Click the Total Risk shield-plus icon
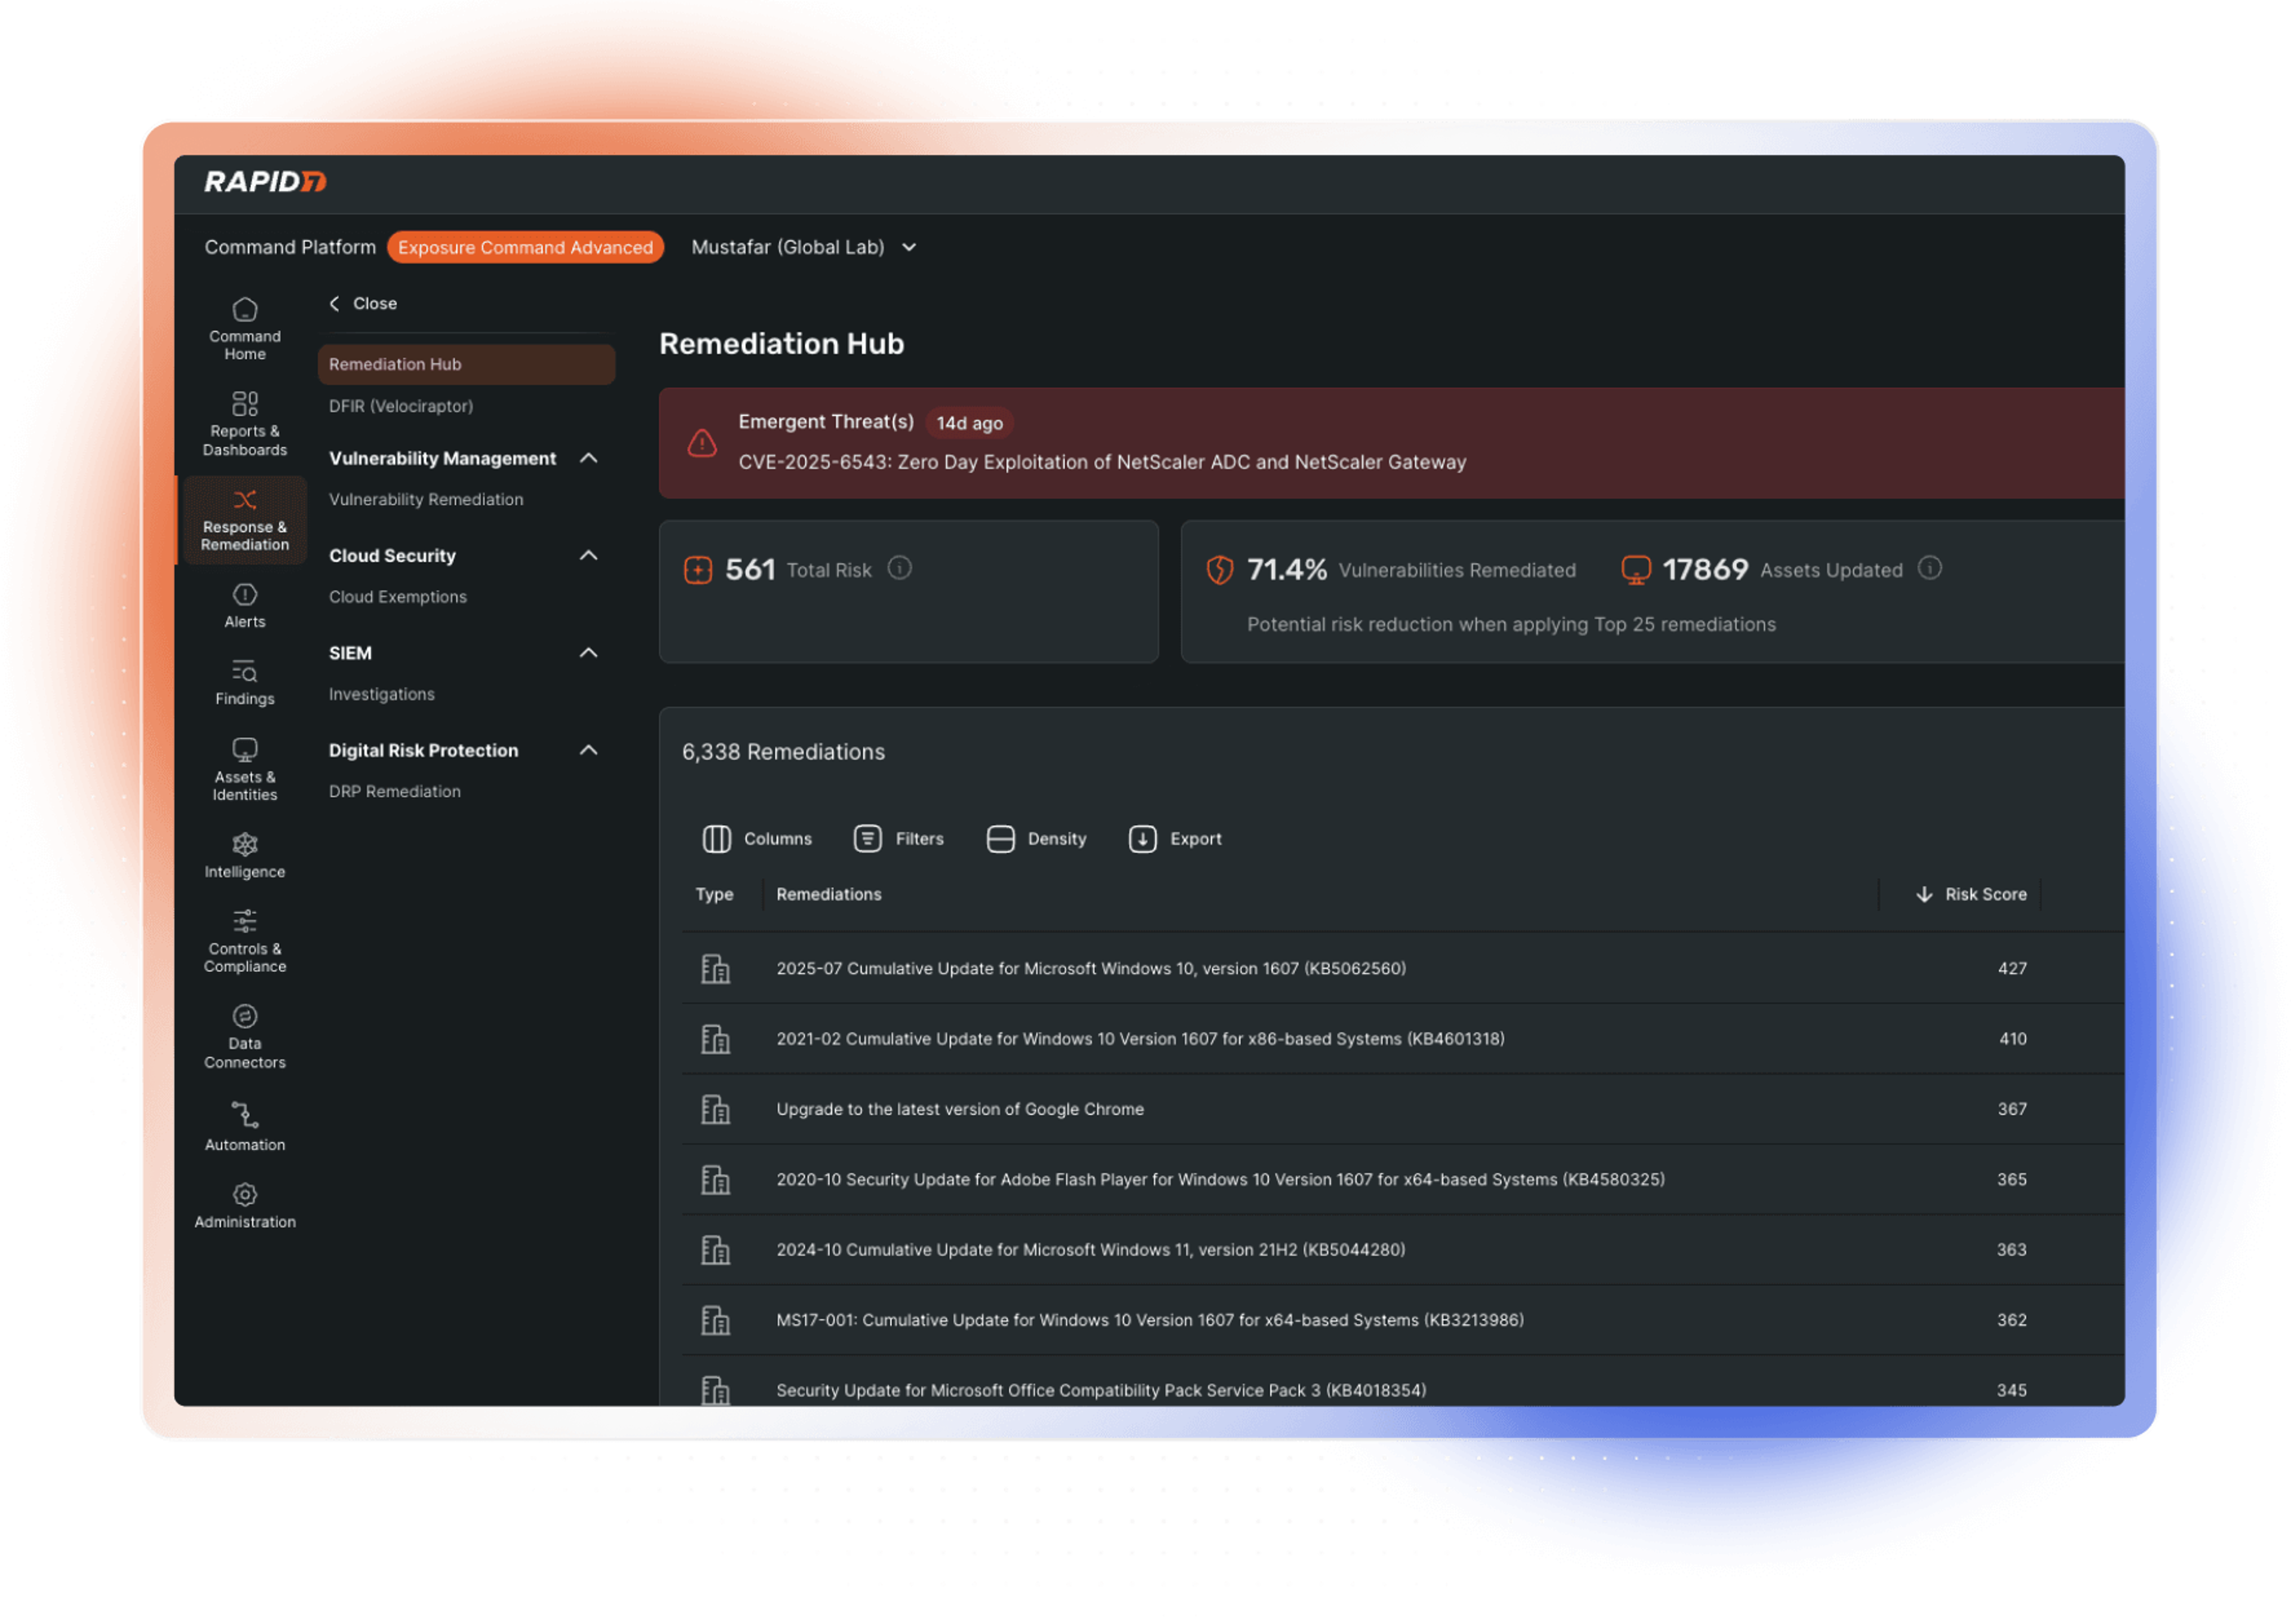This screenshot has height=1624, width=2291. [698, 570]
